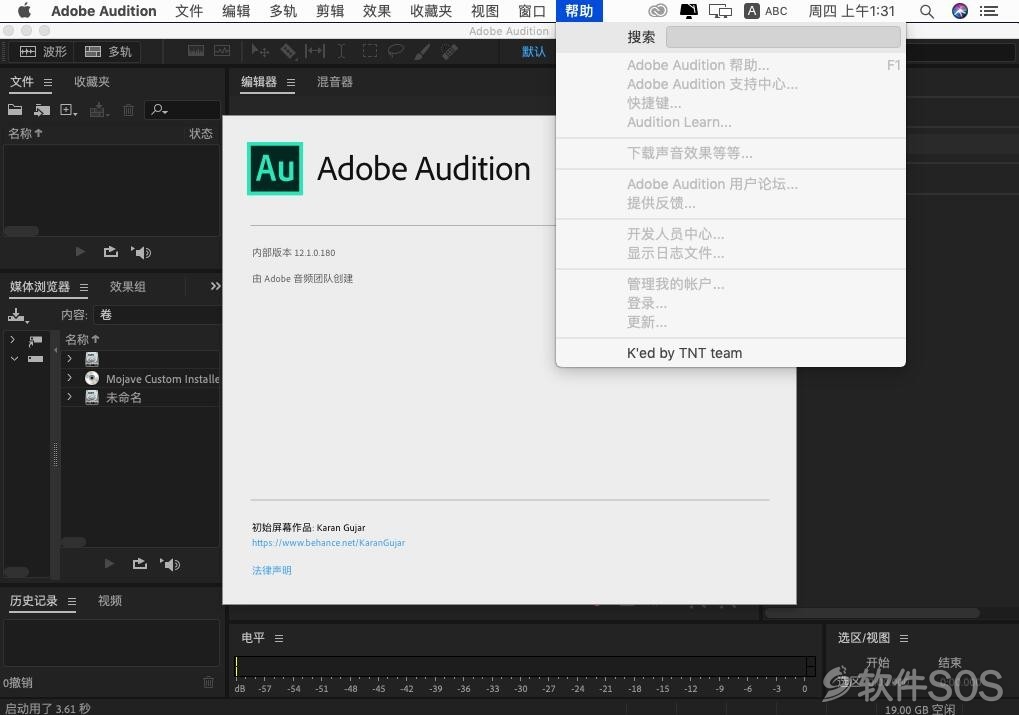
Task: Open the 法律声明 link
Action: click(272, 570)
